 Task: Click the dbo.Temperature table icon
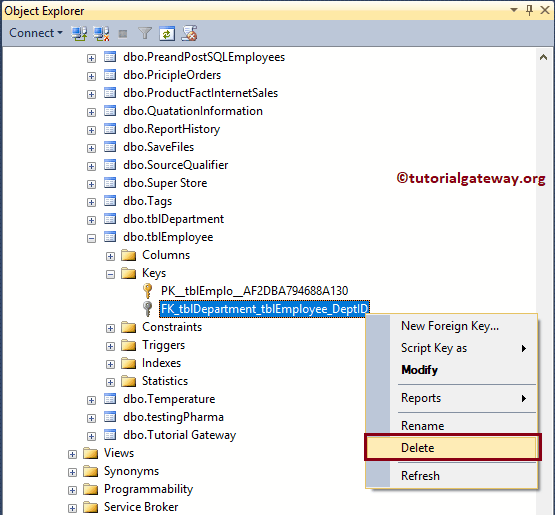(110, 399)
